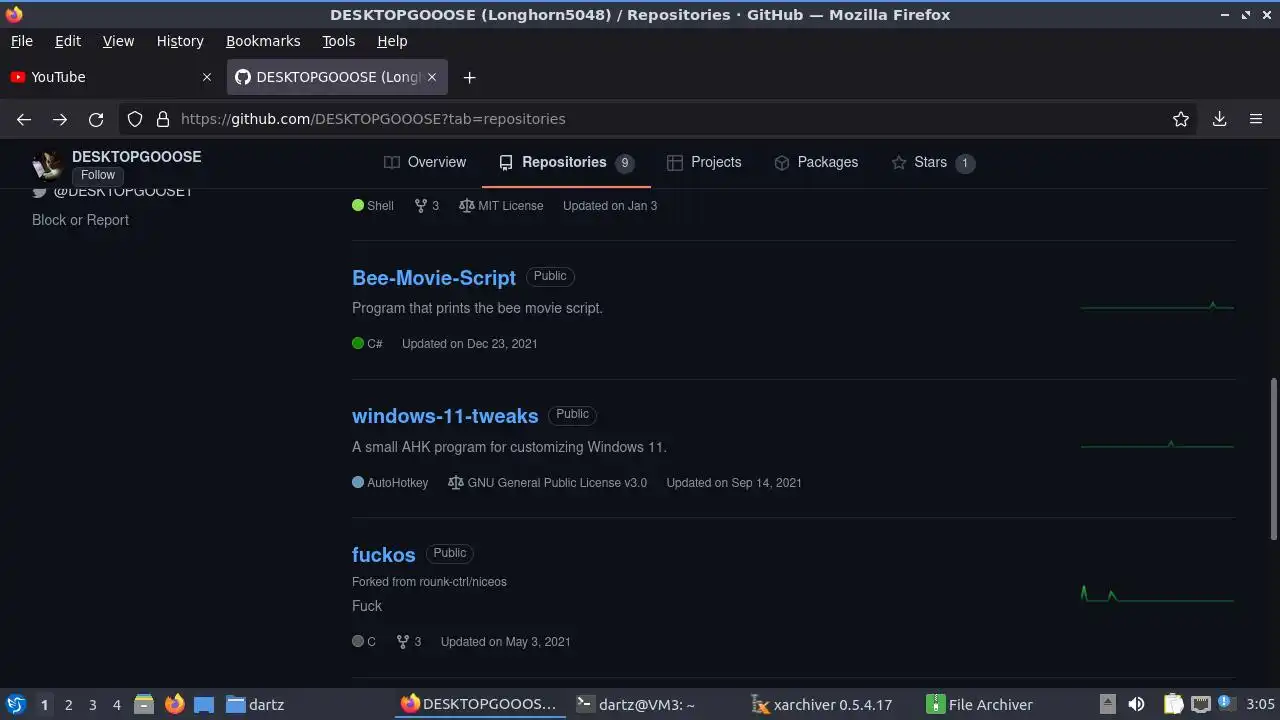Click the Bee-Movie-Script activity graph

[1157, 306]
